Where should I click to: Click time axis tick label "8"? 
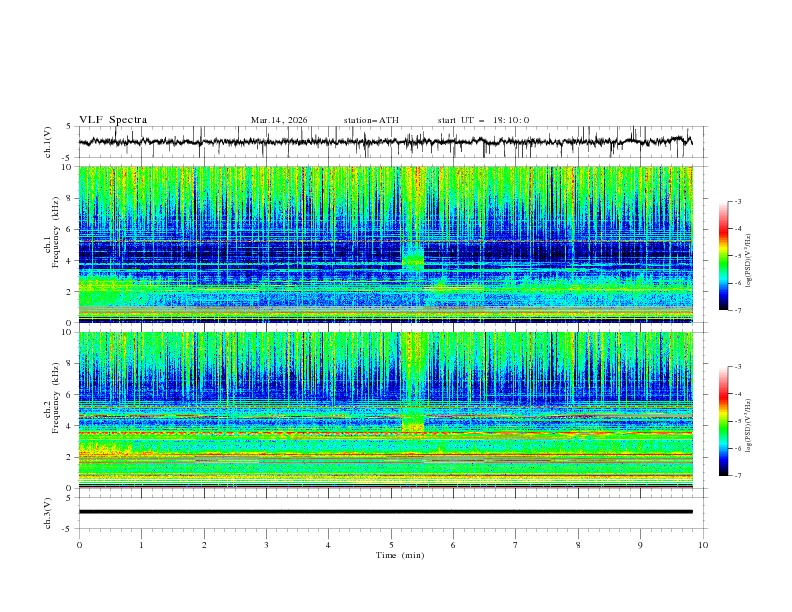578,545
